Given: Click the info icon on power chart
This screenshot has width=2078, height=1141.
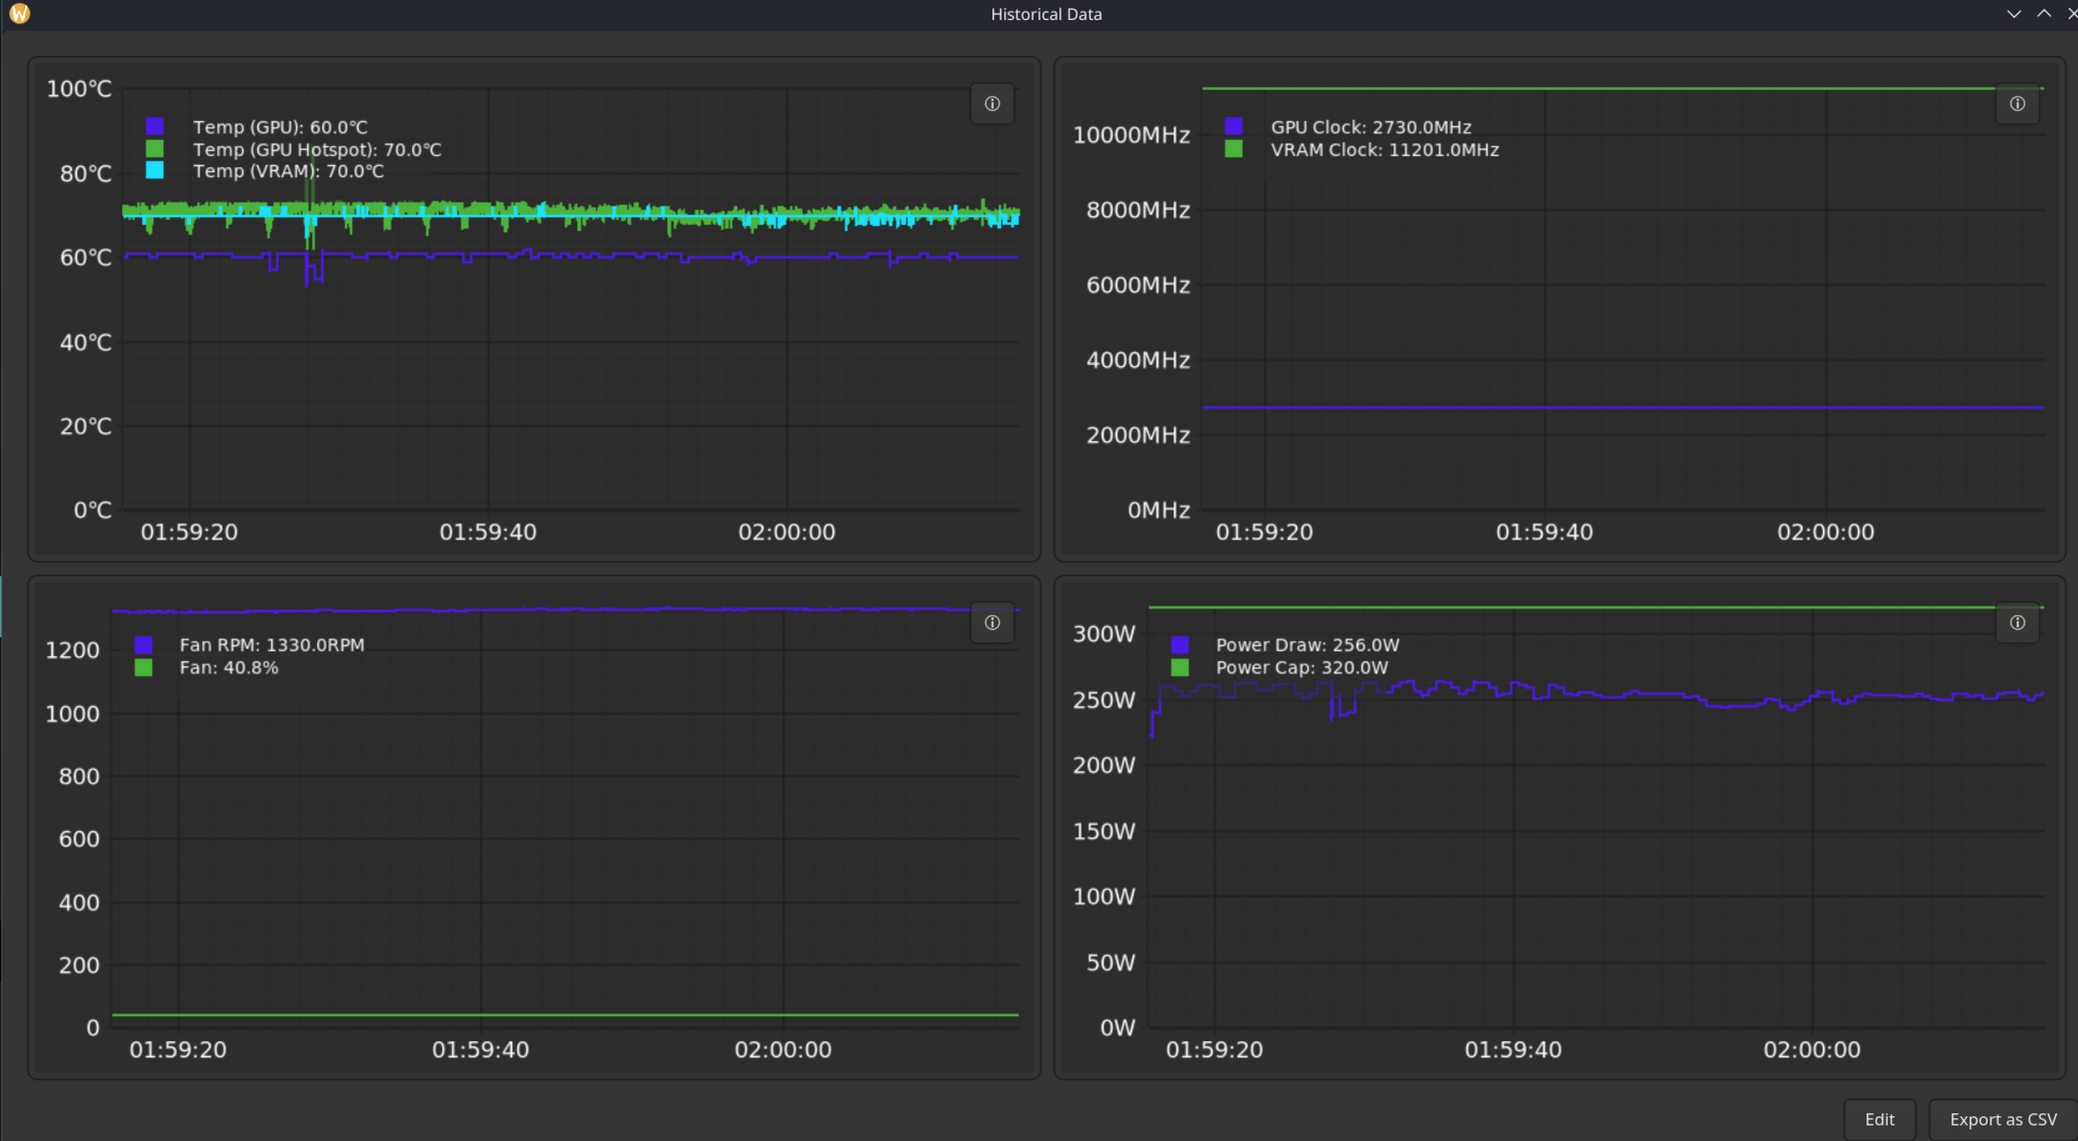Looking at the screenshot, I should (x=2017, y=623).
